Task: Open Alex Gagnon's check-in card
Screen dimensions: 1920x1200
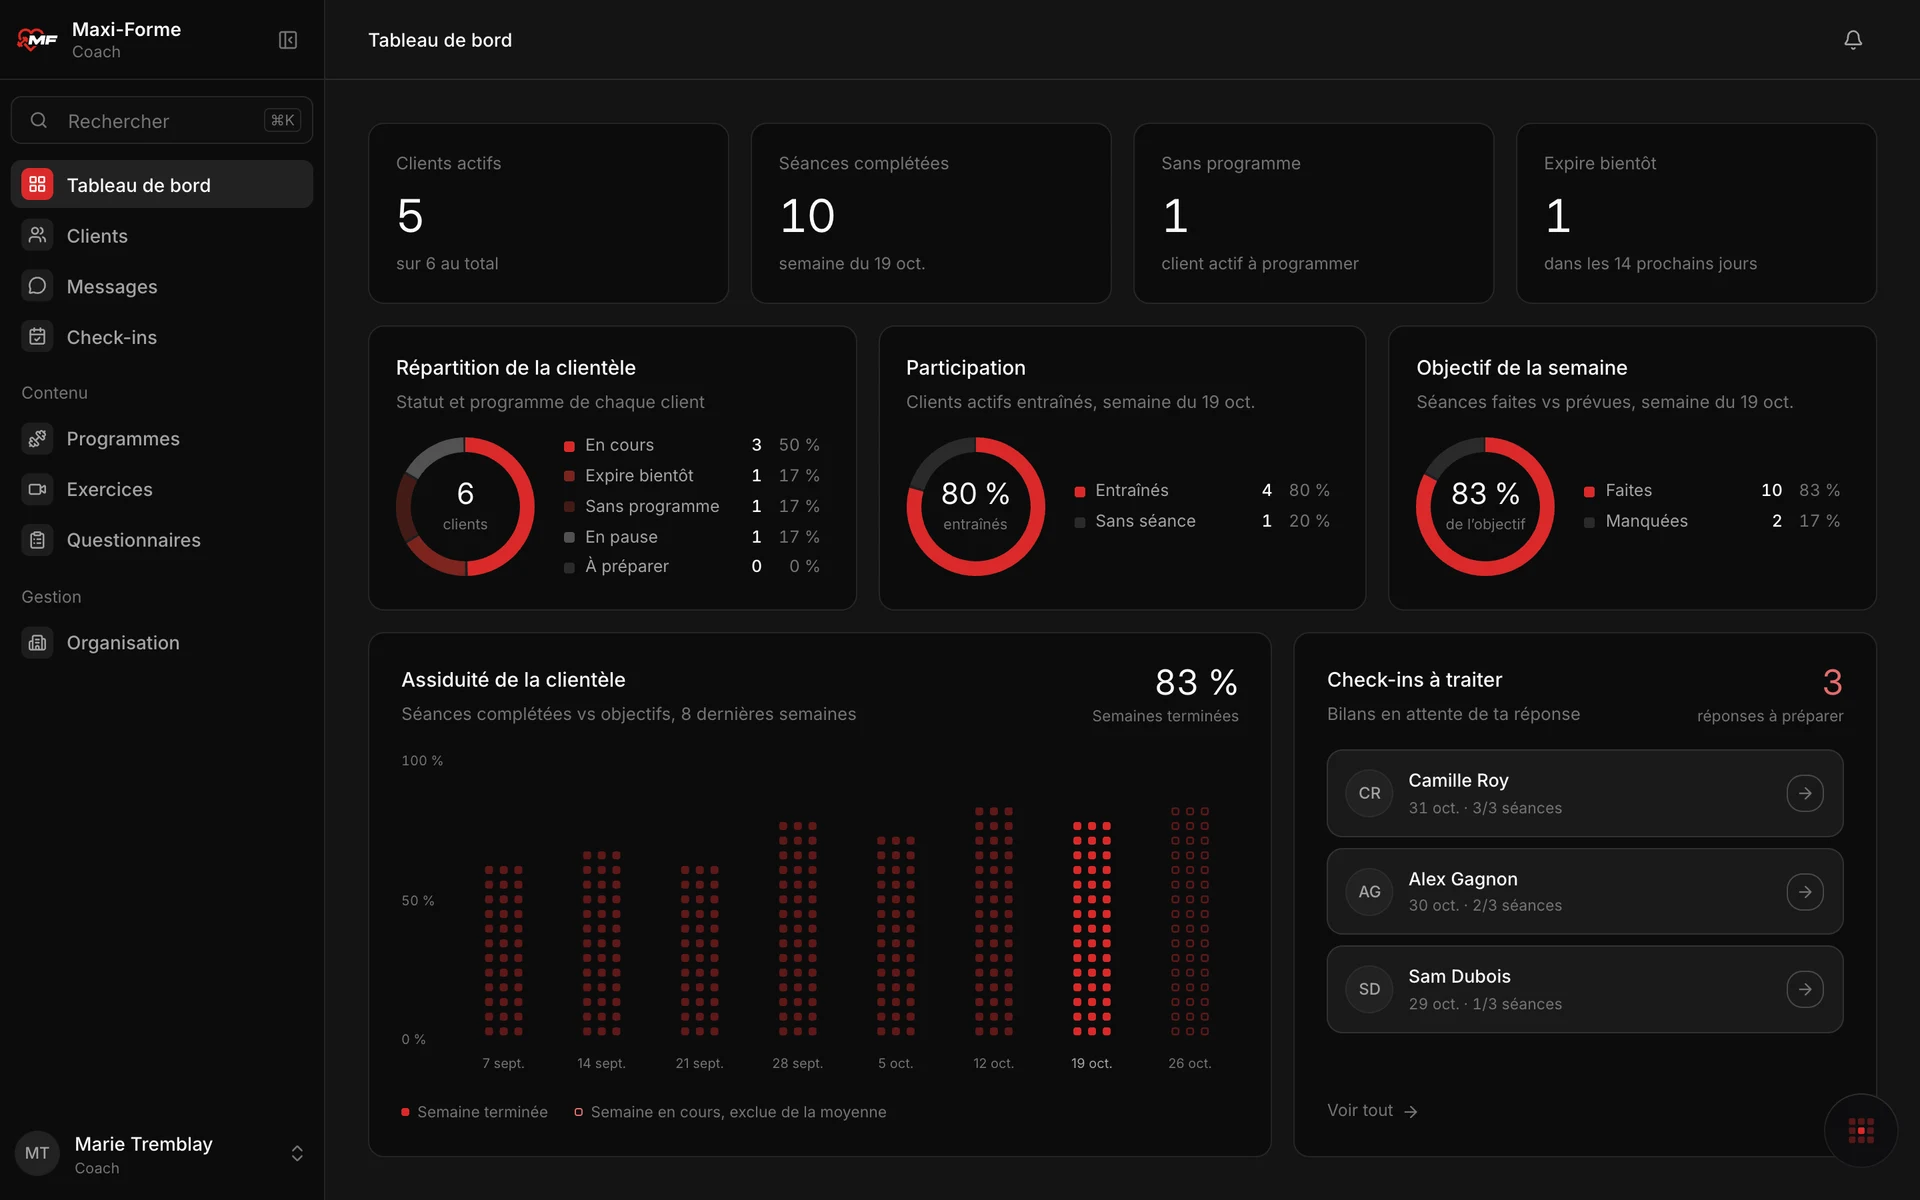Action: click(1584, 891)
